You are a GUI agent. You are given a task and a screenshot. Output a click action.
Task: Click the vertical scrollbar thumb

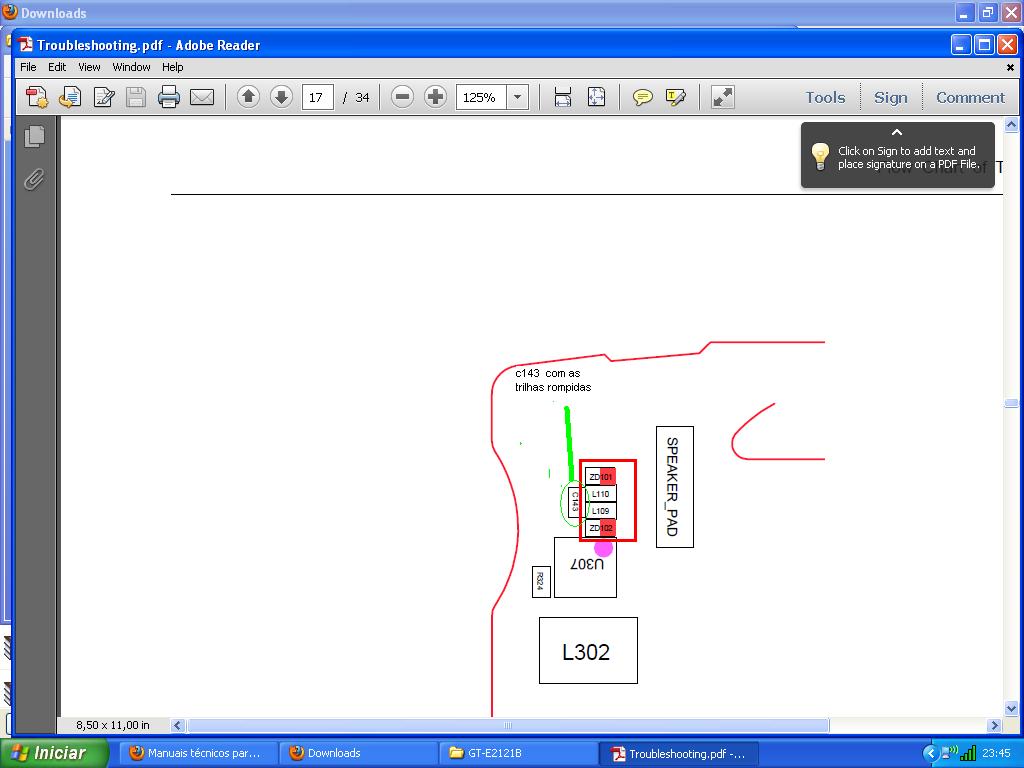click(1011, 403)
